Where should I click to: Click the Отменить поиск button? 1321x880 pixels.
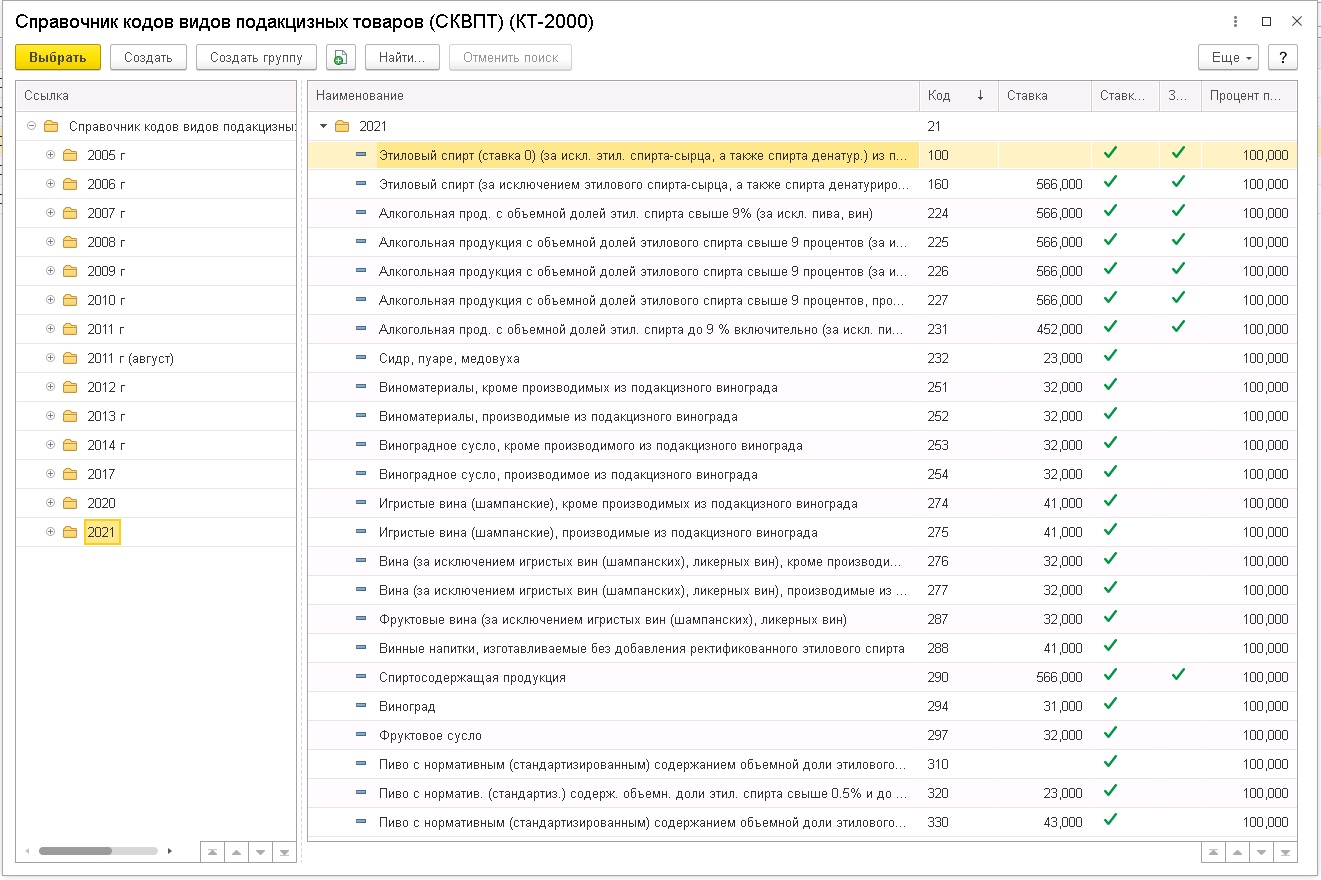click(x=510, y=57)
